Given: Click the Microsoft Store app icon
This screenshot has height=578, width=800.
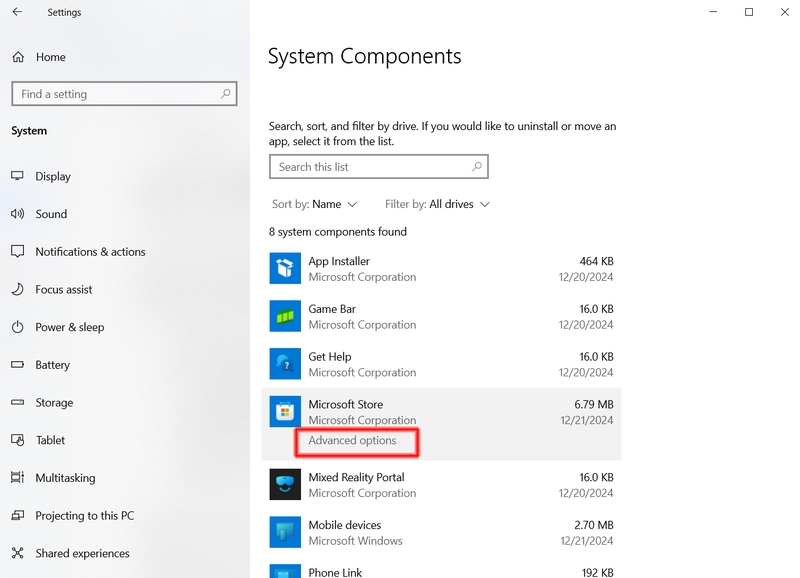Looking at the screenshot, I should coord(285,412).
